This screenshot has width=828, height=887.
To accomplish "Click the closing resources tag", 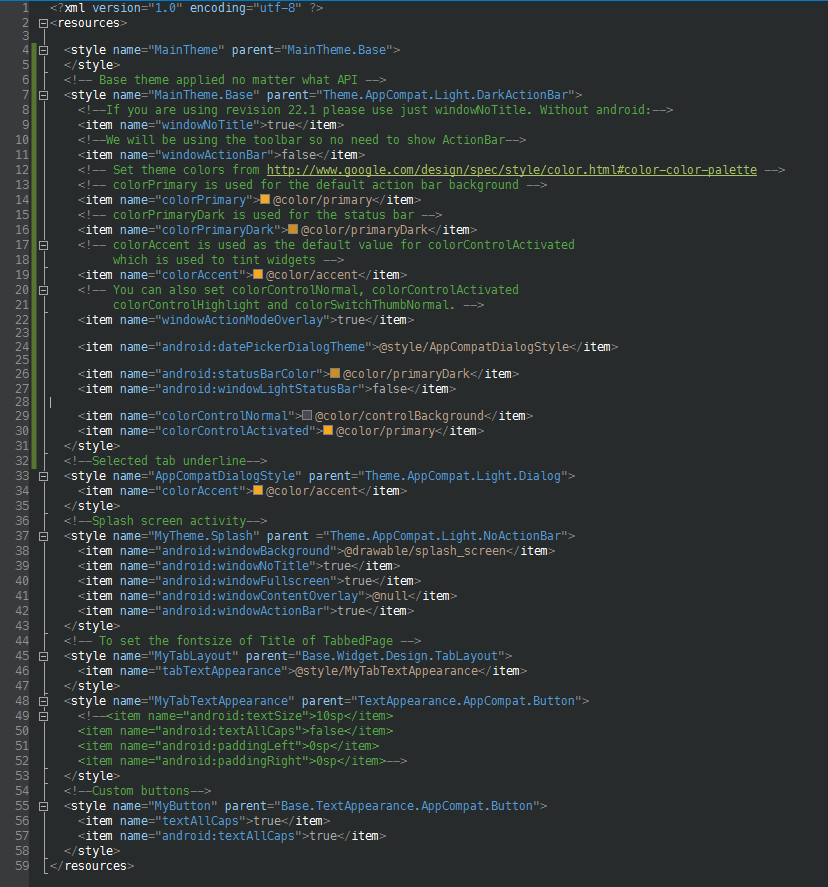I will (92, 866).
